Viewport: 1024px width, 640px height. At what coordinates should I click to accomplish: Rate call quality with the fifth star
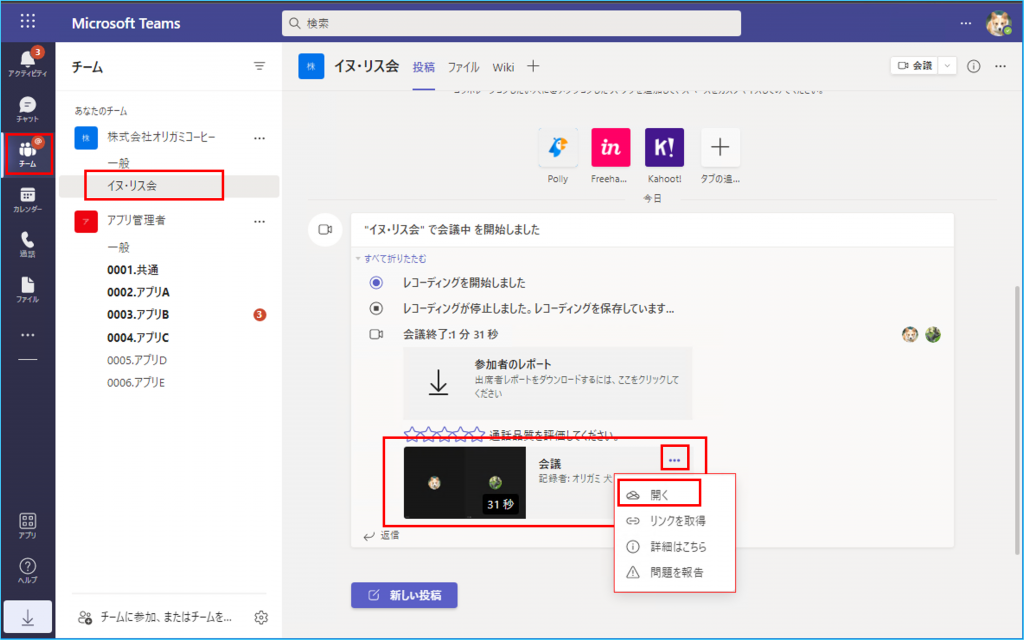pos(476,435)
